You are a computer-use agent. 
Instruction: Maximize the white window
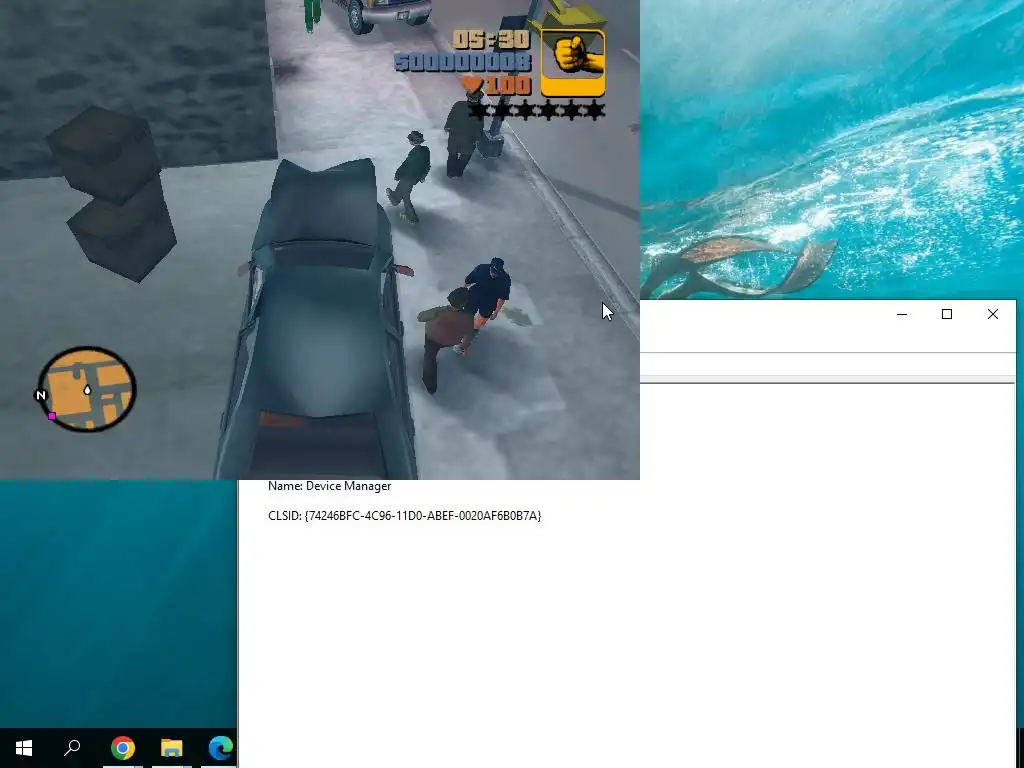pos(947,314)
